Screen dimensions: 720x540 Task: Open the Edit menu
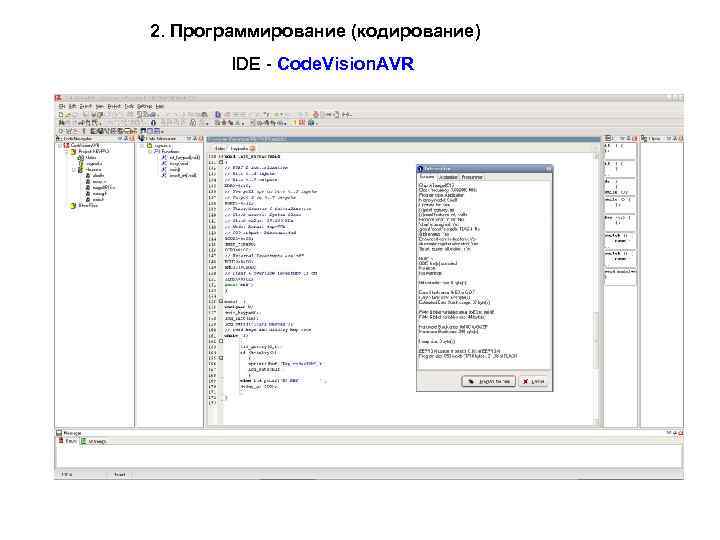tap(73, 107)
